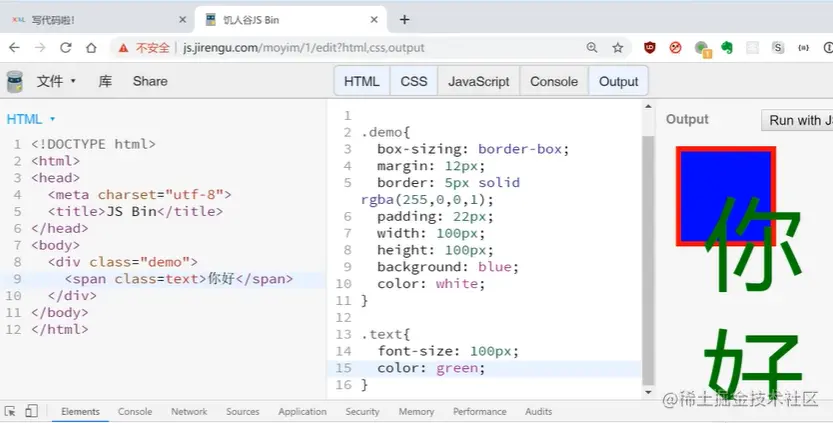Open the 库 library menu

tap(105, 81)
